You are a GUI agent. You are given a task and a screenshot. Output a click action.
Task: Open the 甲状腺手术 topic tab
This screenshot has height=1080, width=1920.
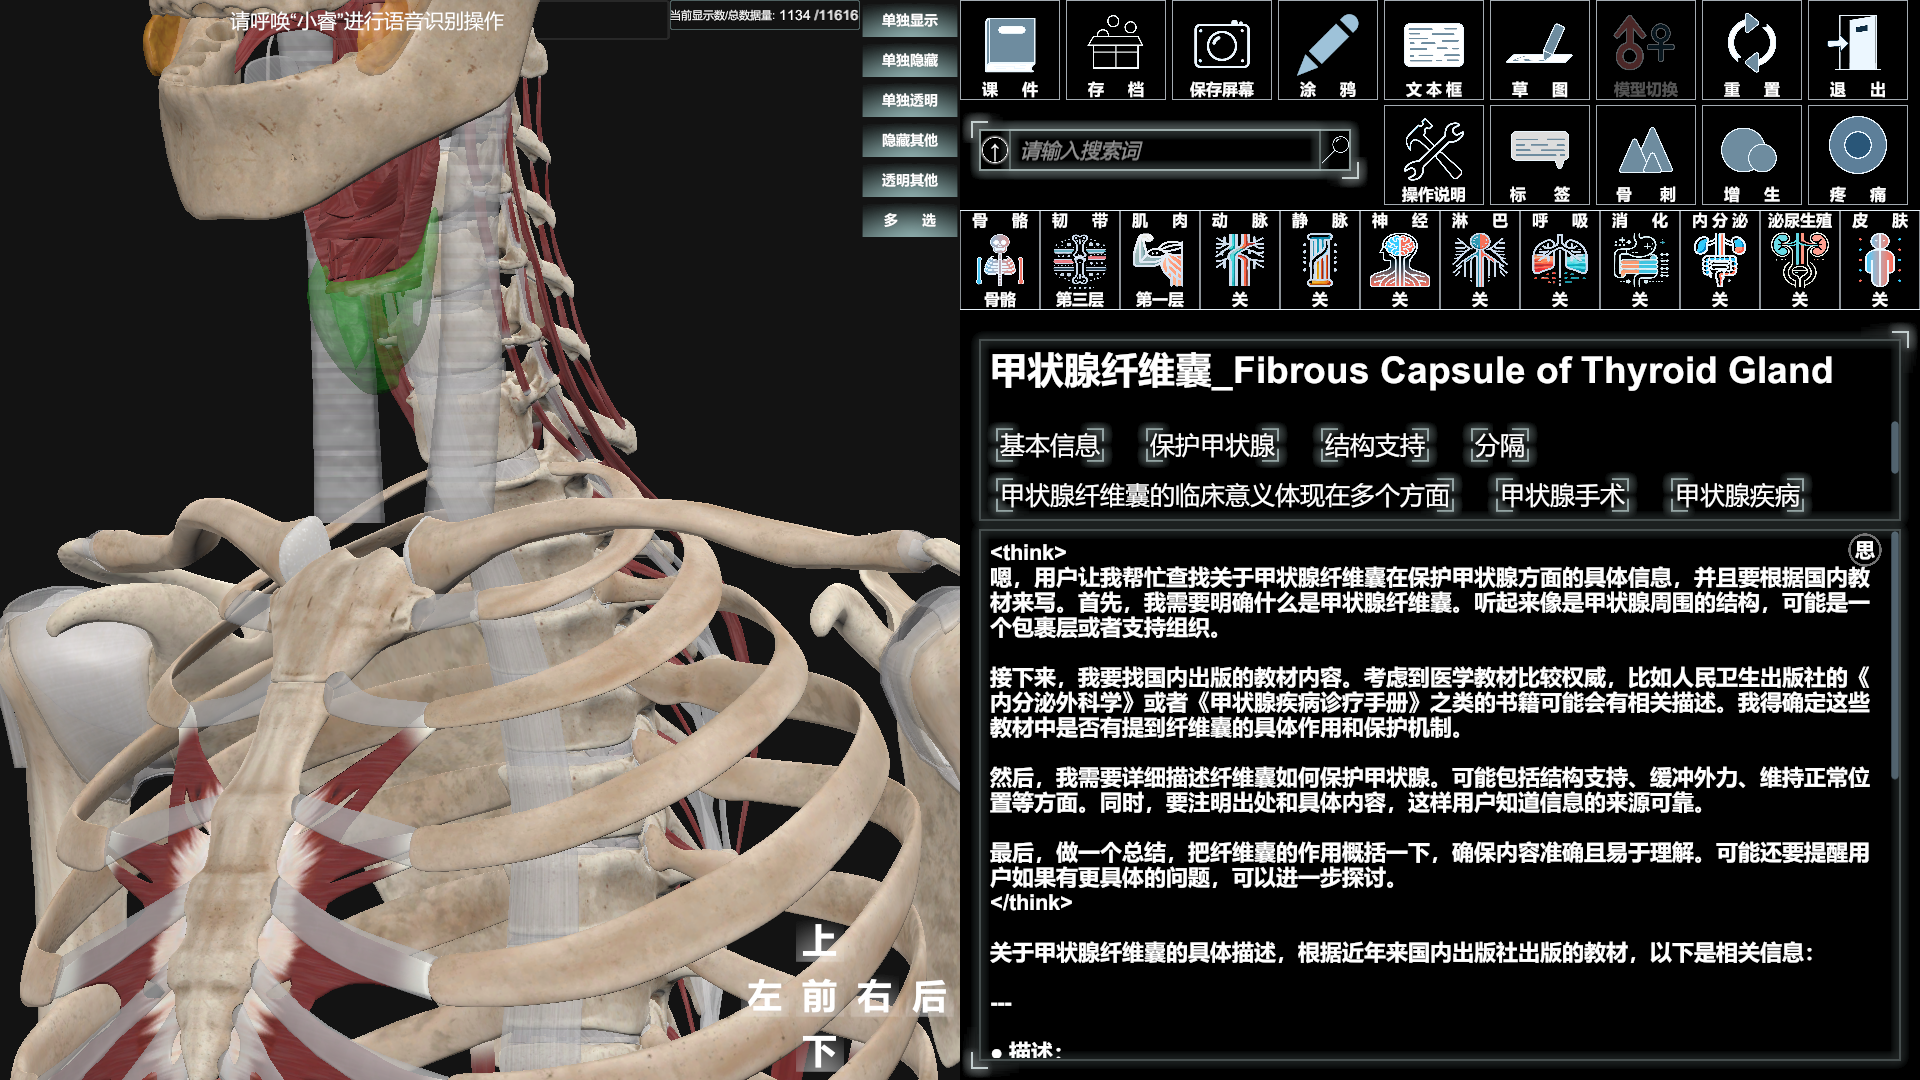point(1562,495)
